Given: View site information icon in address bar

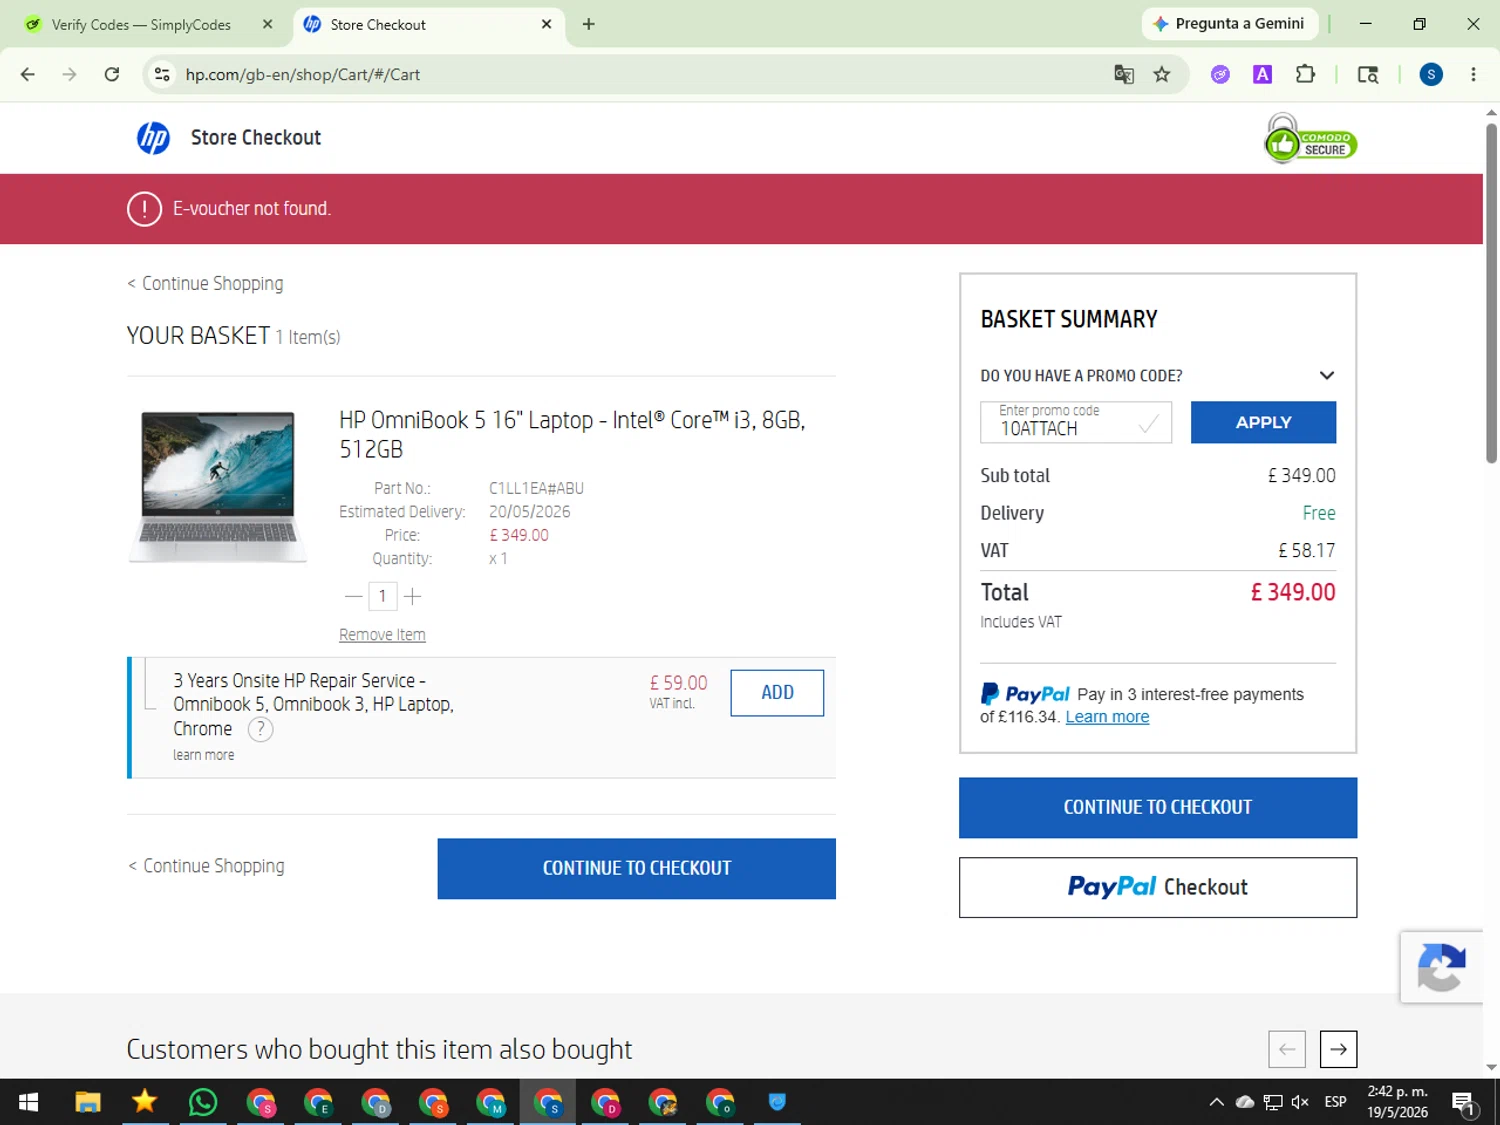Looking at the screenshot, I should pos(162,74).
